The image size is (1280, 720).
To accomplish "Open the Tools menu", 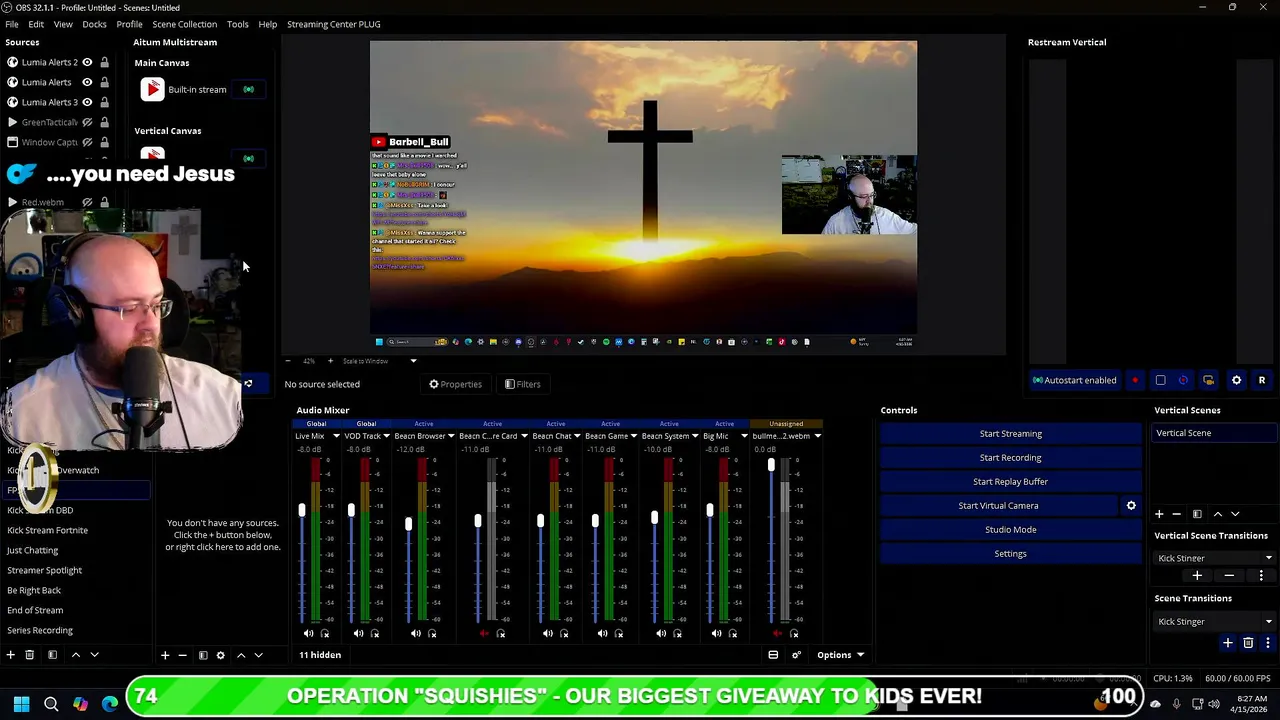I will click(237, 24).
